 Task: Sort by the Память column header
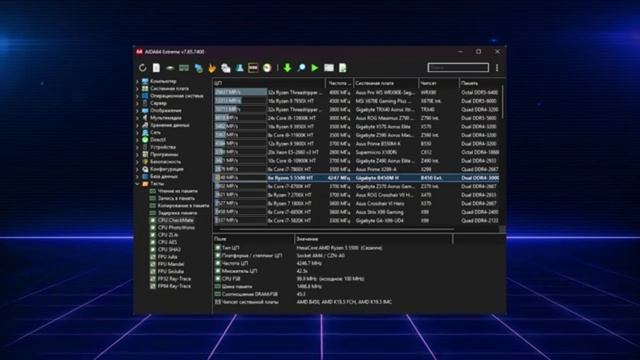click(x=479, y=83)
